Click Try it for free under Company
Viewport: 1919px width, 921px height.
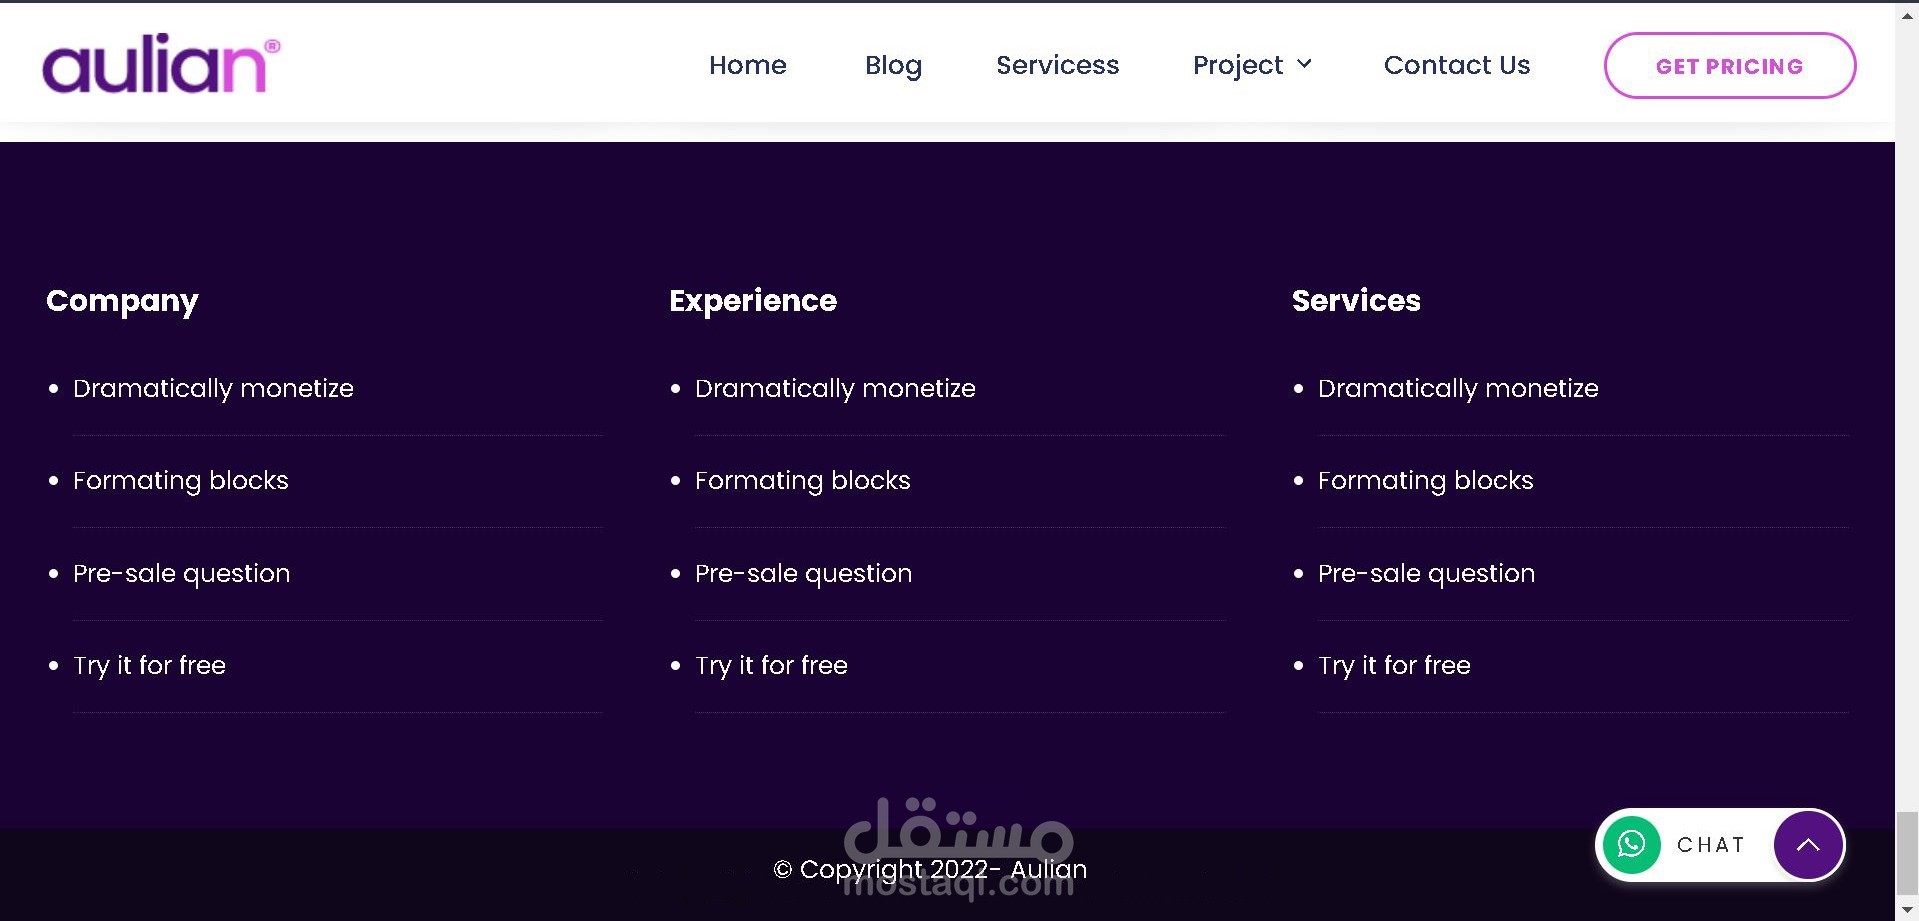(149, 666)
